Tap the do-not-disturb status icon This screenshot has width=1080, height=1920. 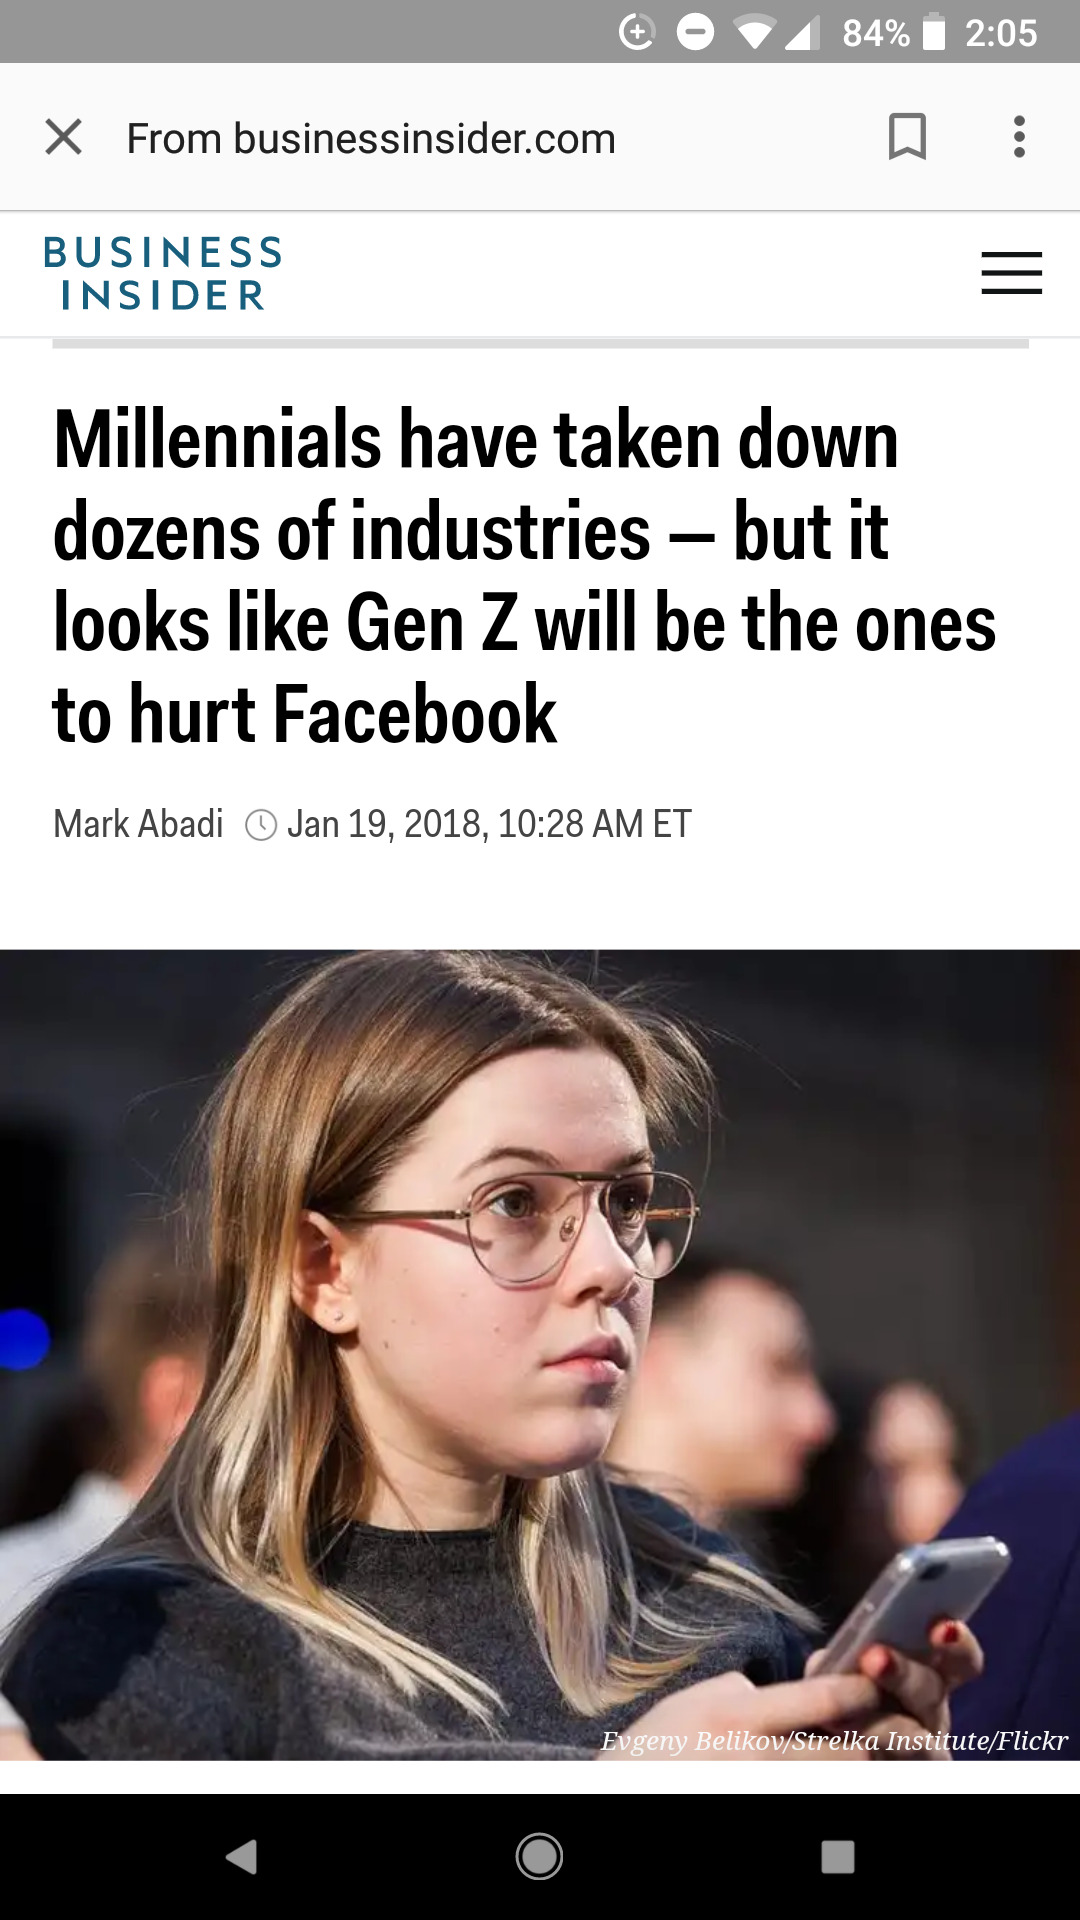pyautogui.click(x=695, y=33)
